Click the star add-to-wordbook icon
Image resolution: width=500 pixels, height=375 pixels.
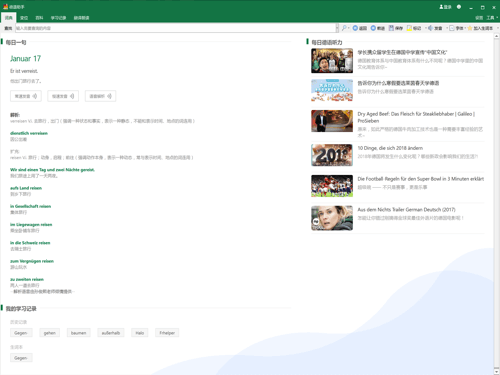point(470,28)
